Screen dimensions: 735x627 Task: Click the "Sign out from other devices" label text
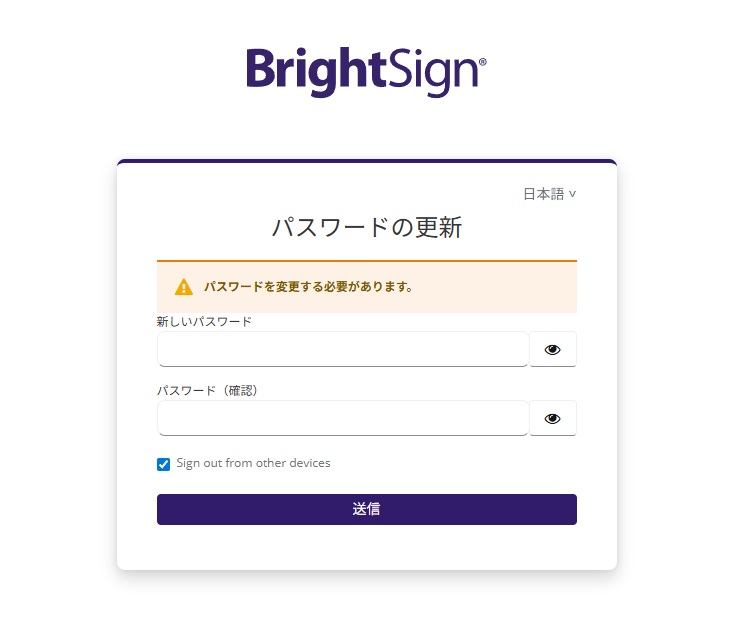point(253,463)
